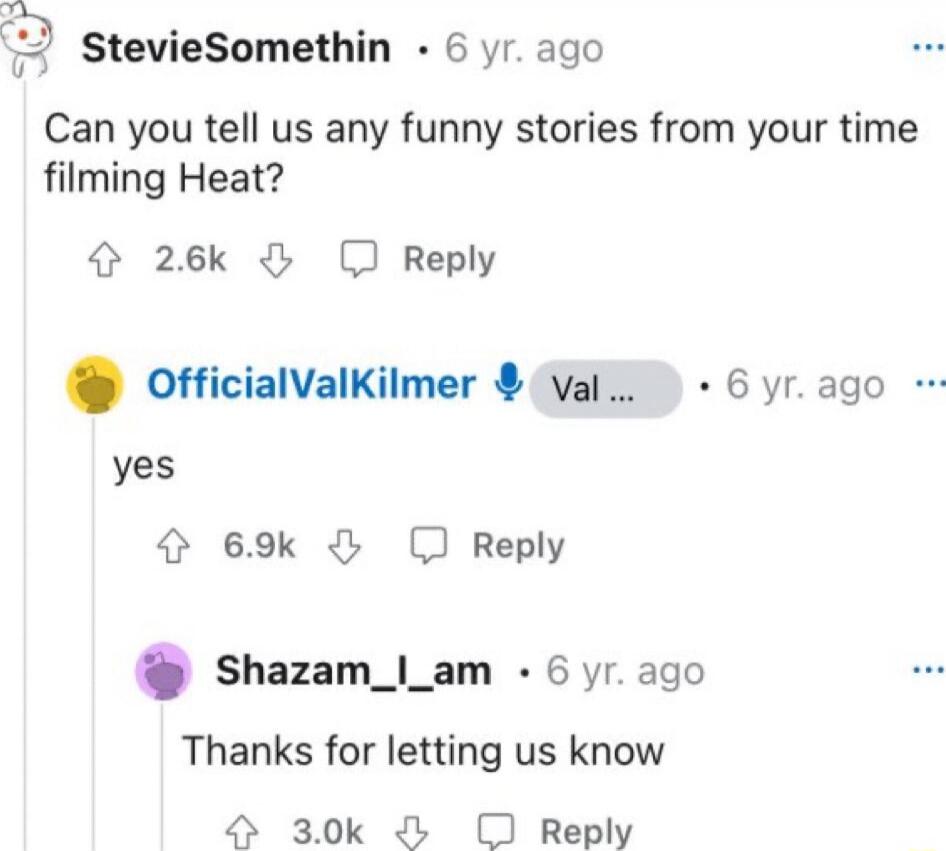Open StevieSomethin's user profile link

click(x=235, y=48)
